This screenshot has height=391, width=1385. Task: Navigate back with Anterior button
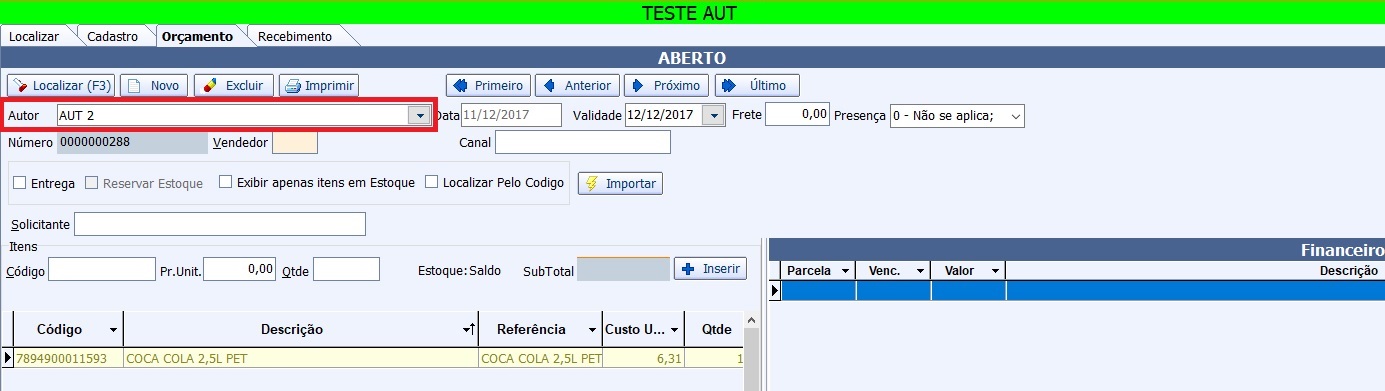click(578, 86)
